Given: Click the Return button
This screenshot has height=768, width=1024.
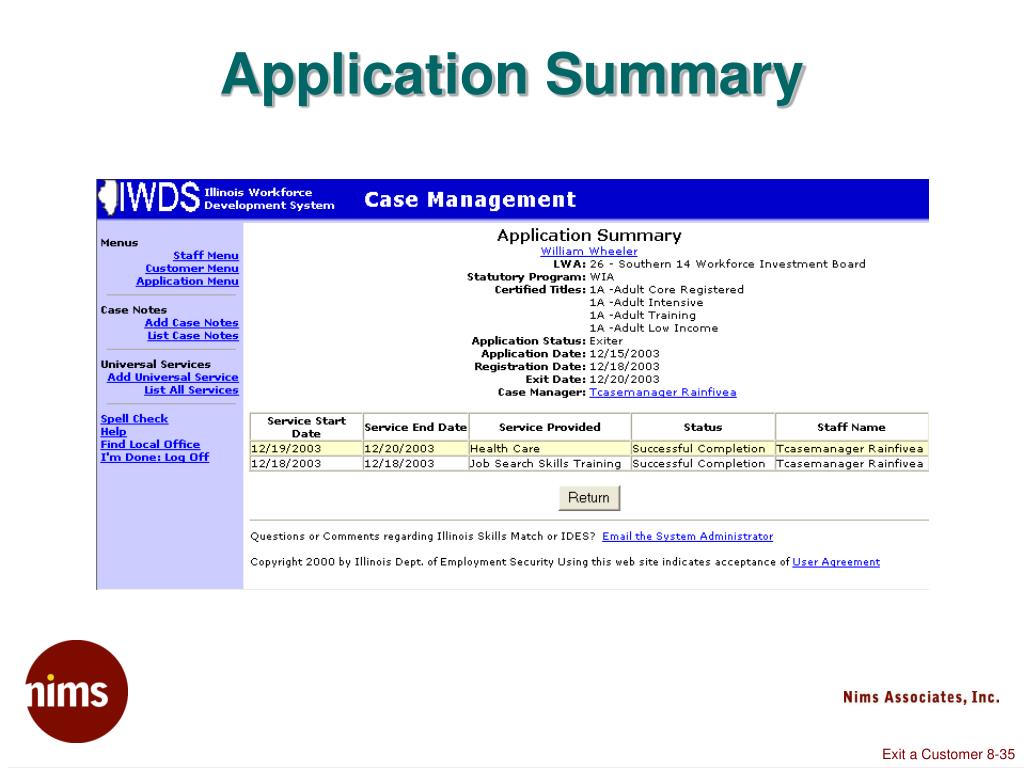Looking at the screenshot, I should point(589,498).
